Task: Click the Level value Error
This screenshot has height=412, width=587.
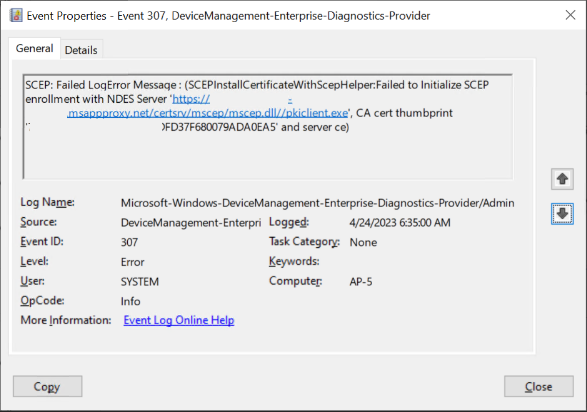Action: pyautogui.click(x=133, y=262)
